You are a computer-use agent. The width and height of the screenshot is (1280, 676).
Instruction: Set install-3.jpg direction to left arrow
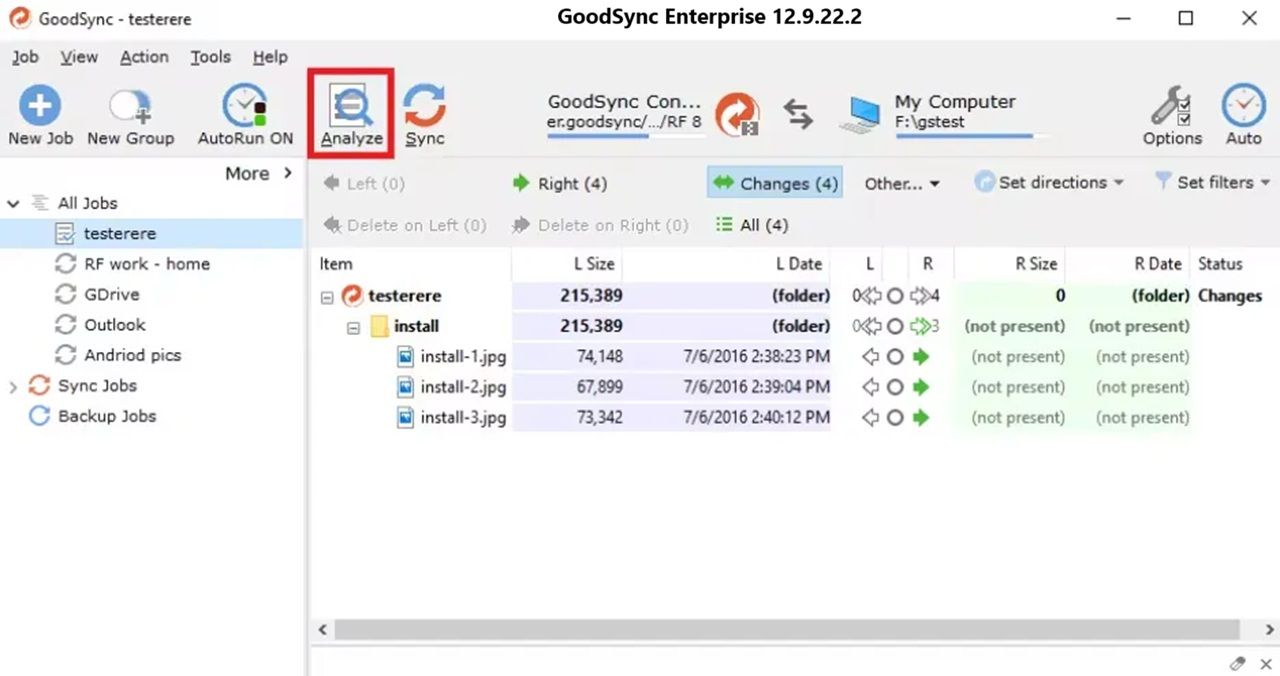(870, 417)
